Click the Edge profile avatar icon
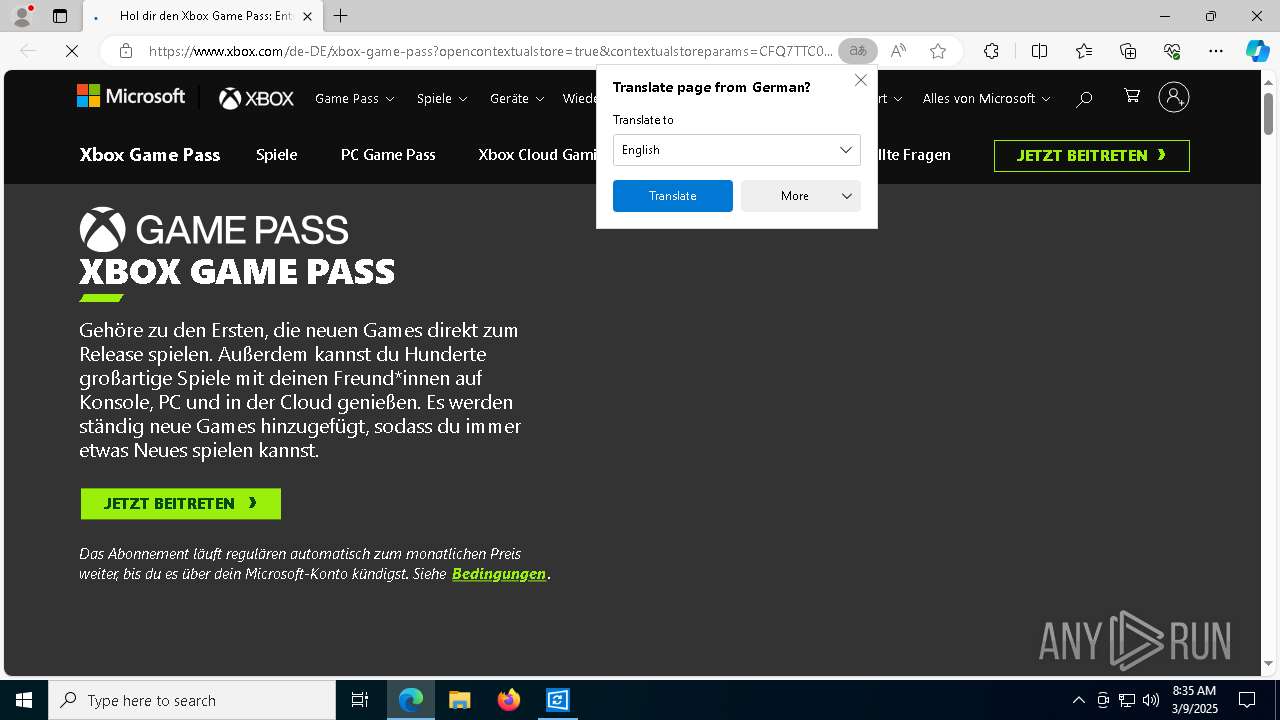 point(21,16)
